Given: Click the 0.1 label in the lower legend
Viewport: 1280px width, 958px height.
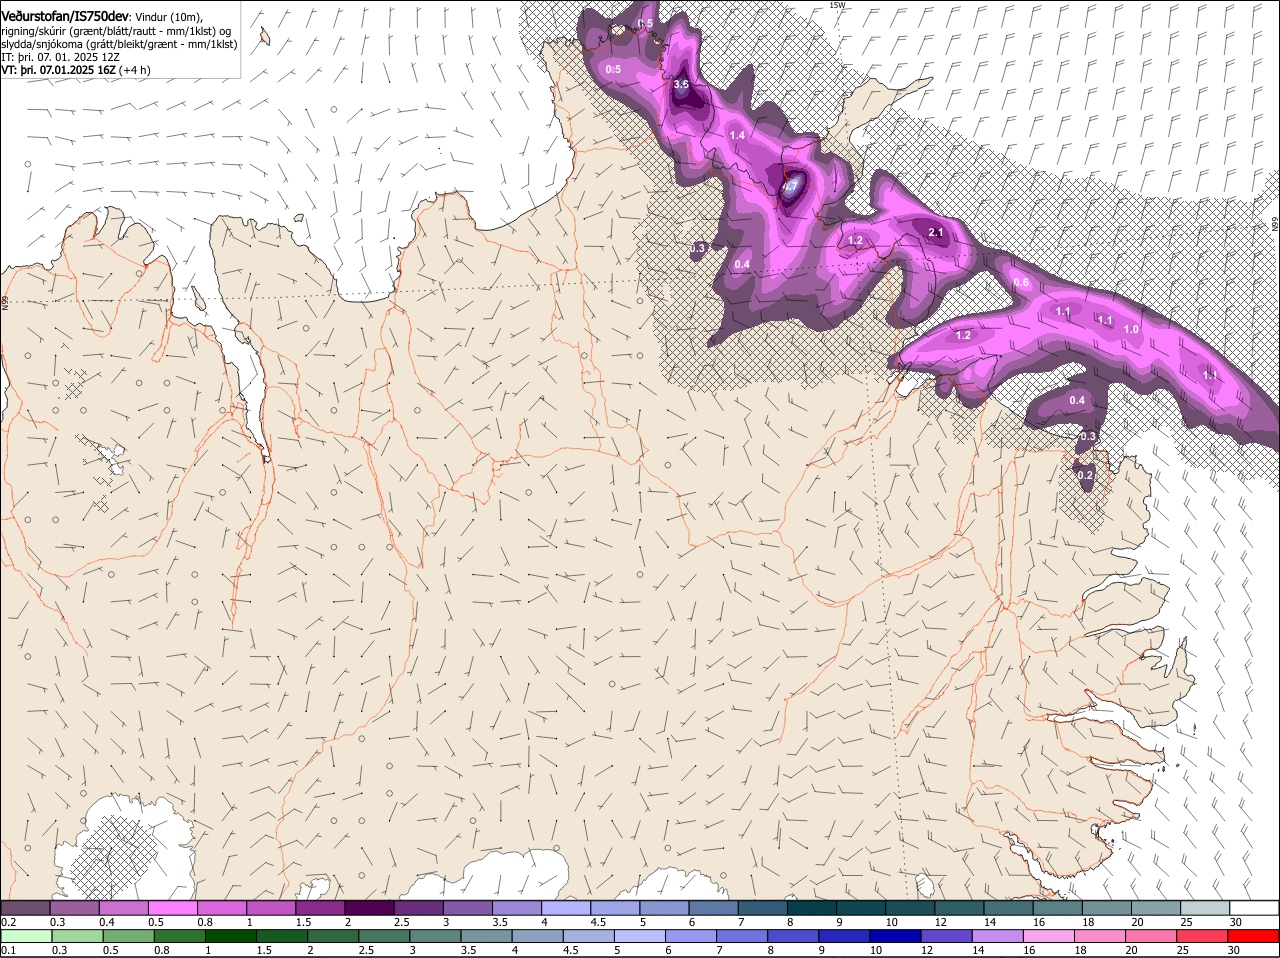Looking at the screenshot, I should point(7,950).
